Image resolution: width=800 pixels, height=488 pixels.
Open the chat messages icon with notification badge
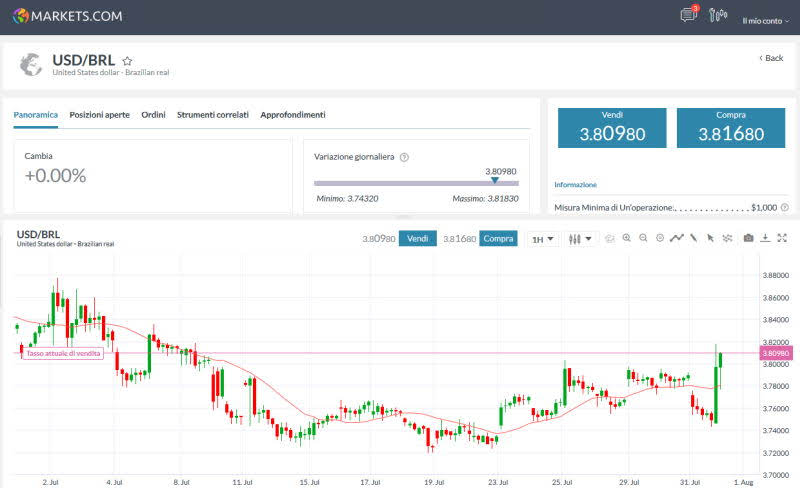click(688, 15)
